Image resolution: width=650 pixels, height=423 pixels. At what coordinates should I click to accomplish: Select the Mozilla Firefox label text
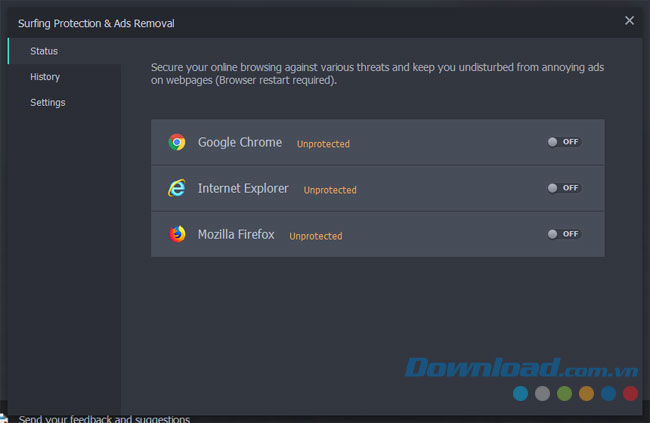point(236,234)
